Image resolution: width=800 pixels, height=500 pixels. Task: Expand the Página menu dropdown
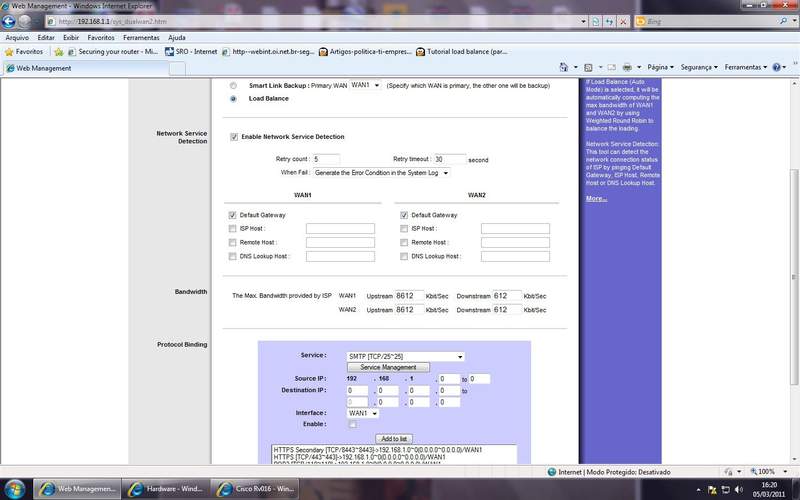pos(660,67)
